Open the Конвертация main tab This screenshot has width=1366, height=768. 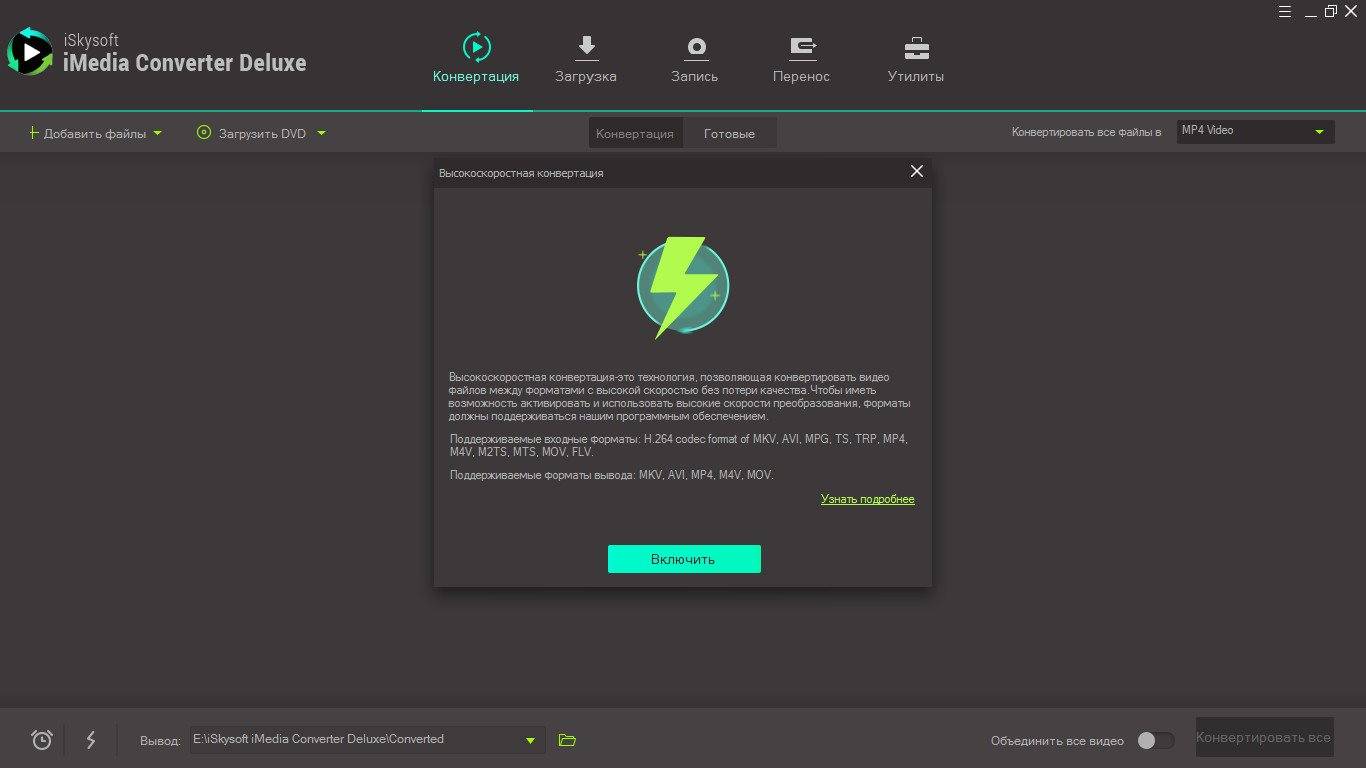[x=476, y=58]
